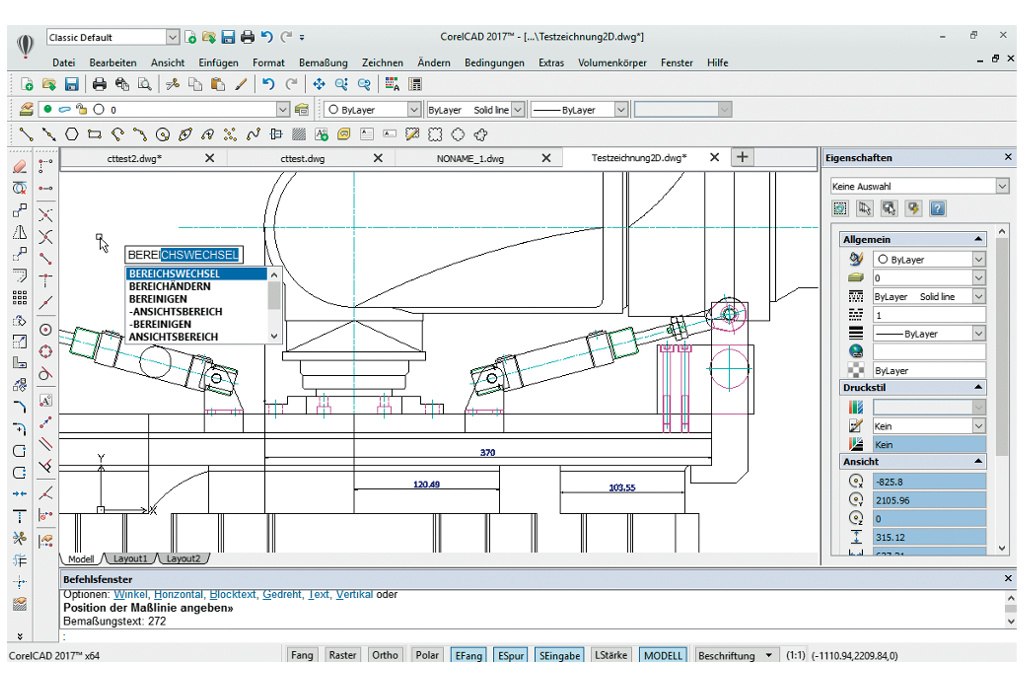The width and height of the screenshot is (1024, 687).
Task: Click the Pan view icon
Action: (x=319, y=84)
